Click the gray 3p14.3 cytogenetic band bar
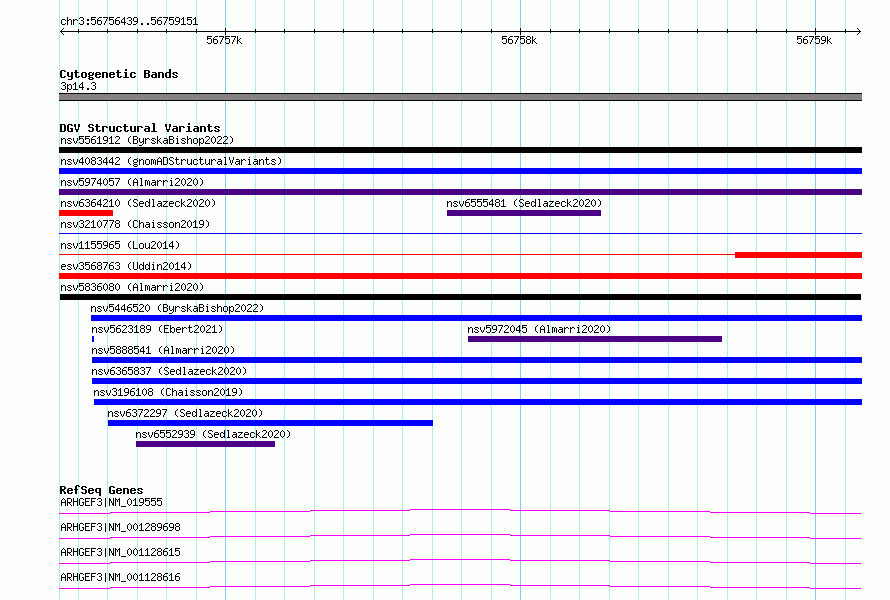This screenshot has height=600, width=890. tap(460, 97)
